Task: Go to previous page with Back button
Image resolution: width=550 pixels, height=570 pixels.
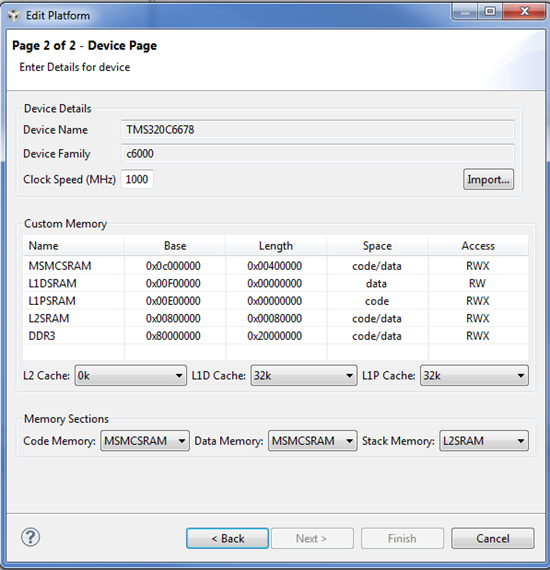Action: 228,538
